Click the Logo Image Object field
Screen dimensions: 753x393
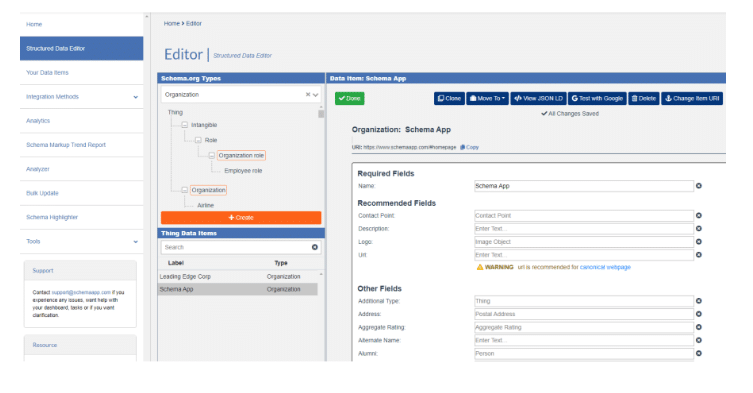584,242
